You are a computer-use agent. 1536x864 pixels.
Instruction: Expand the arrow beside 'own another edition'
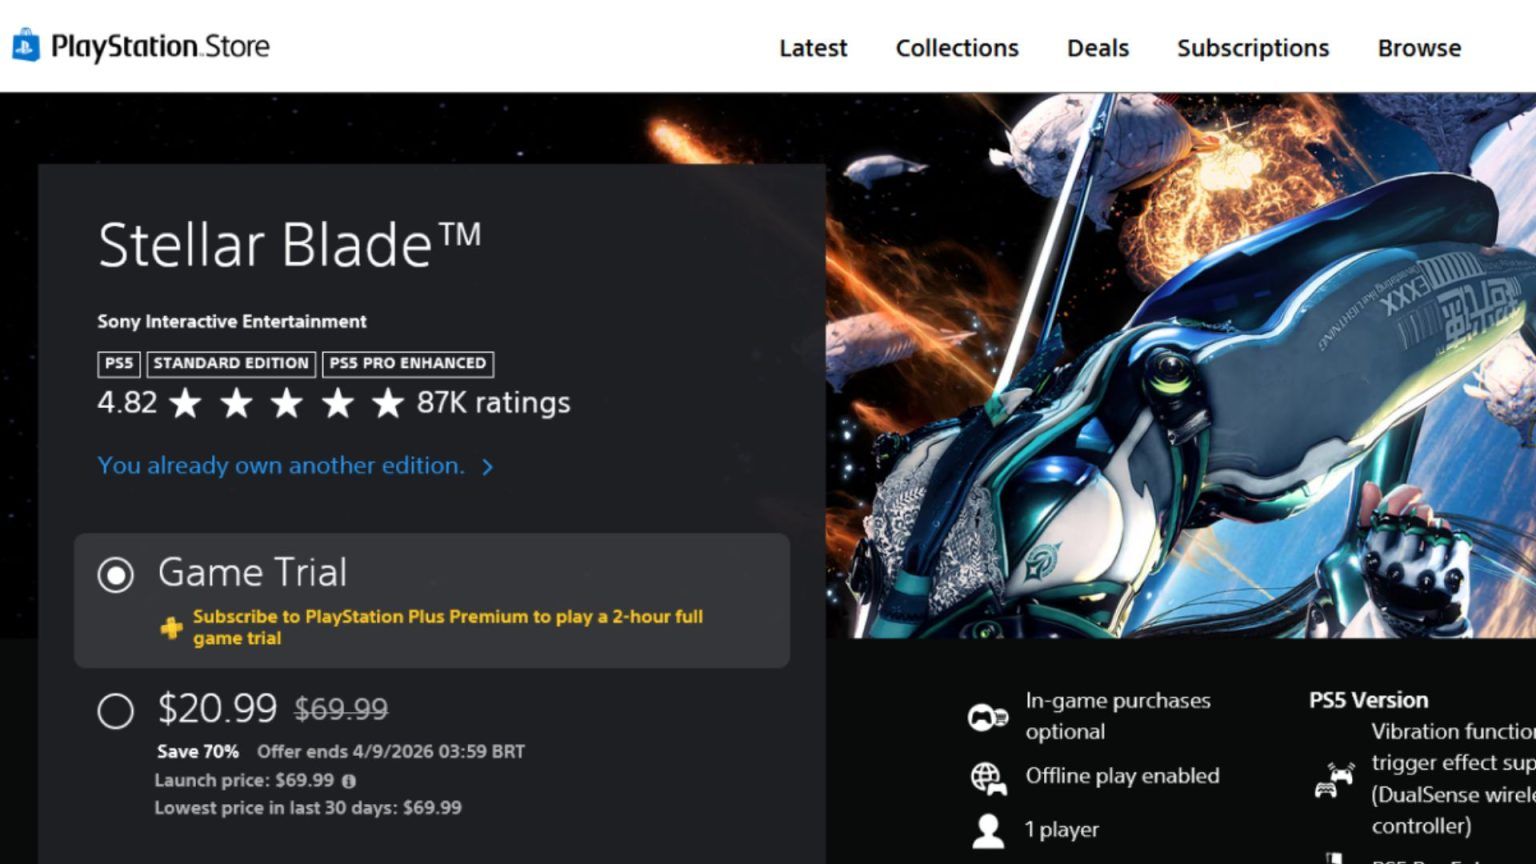(487, 467)
